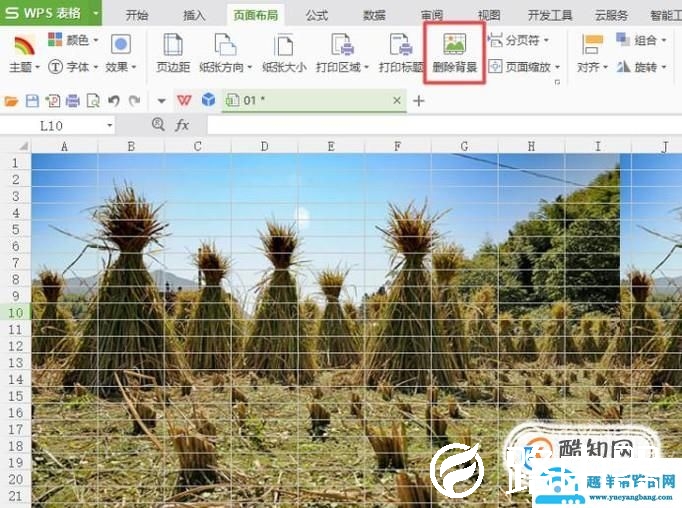Screen dimensions: 682x508
Task: Select row 1 header
Action: [15, 163]
